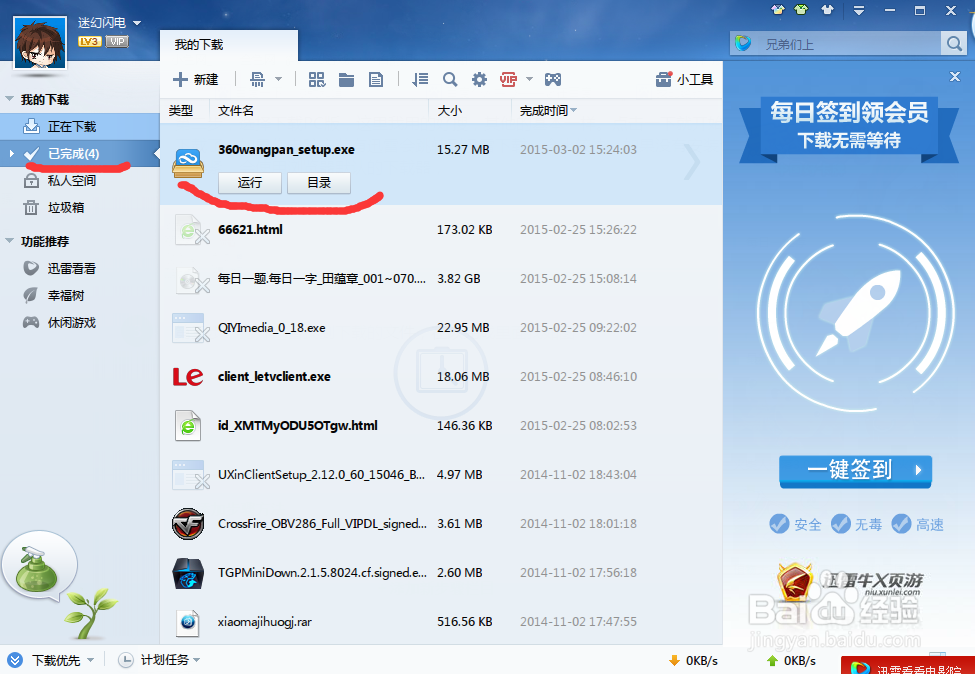Select 已完成(4) in the sidebar
This screenshot has width=975, height=674.
pos(80,154)
